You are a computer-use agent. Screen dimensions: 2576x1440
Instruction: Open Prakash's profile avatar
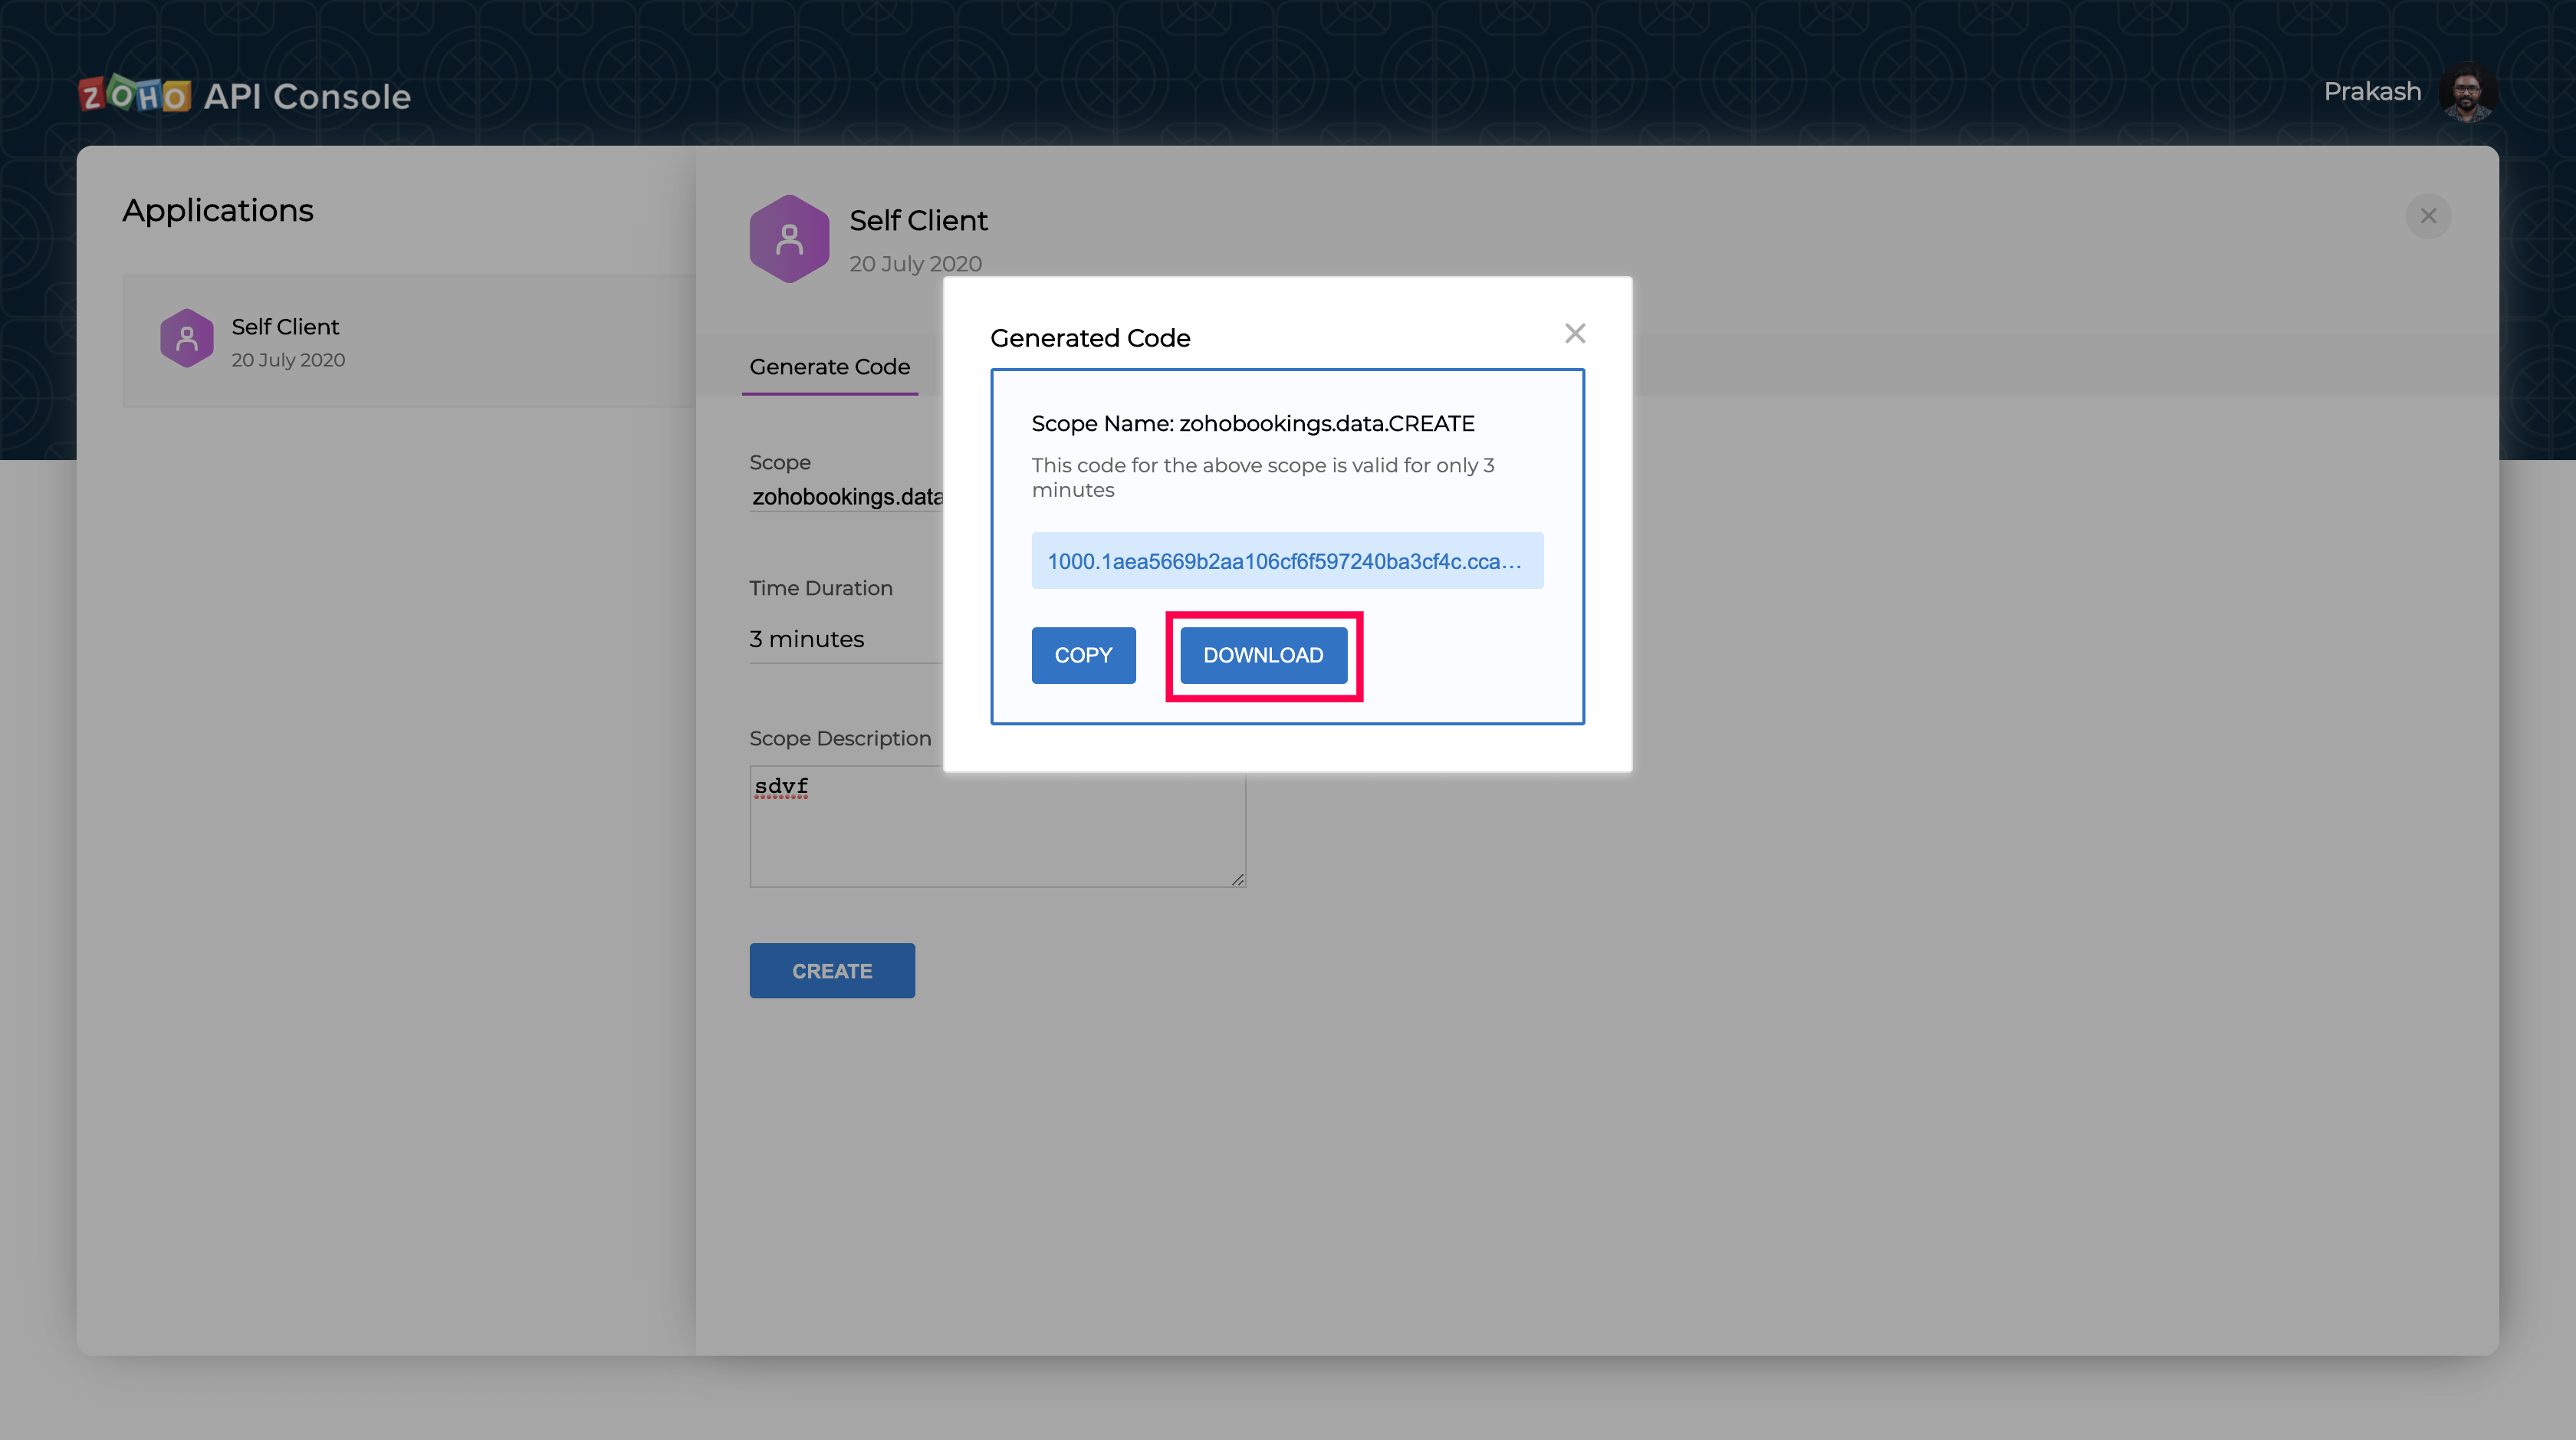[x=2467, y=92]
